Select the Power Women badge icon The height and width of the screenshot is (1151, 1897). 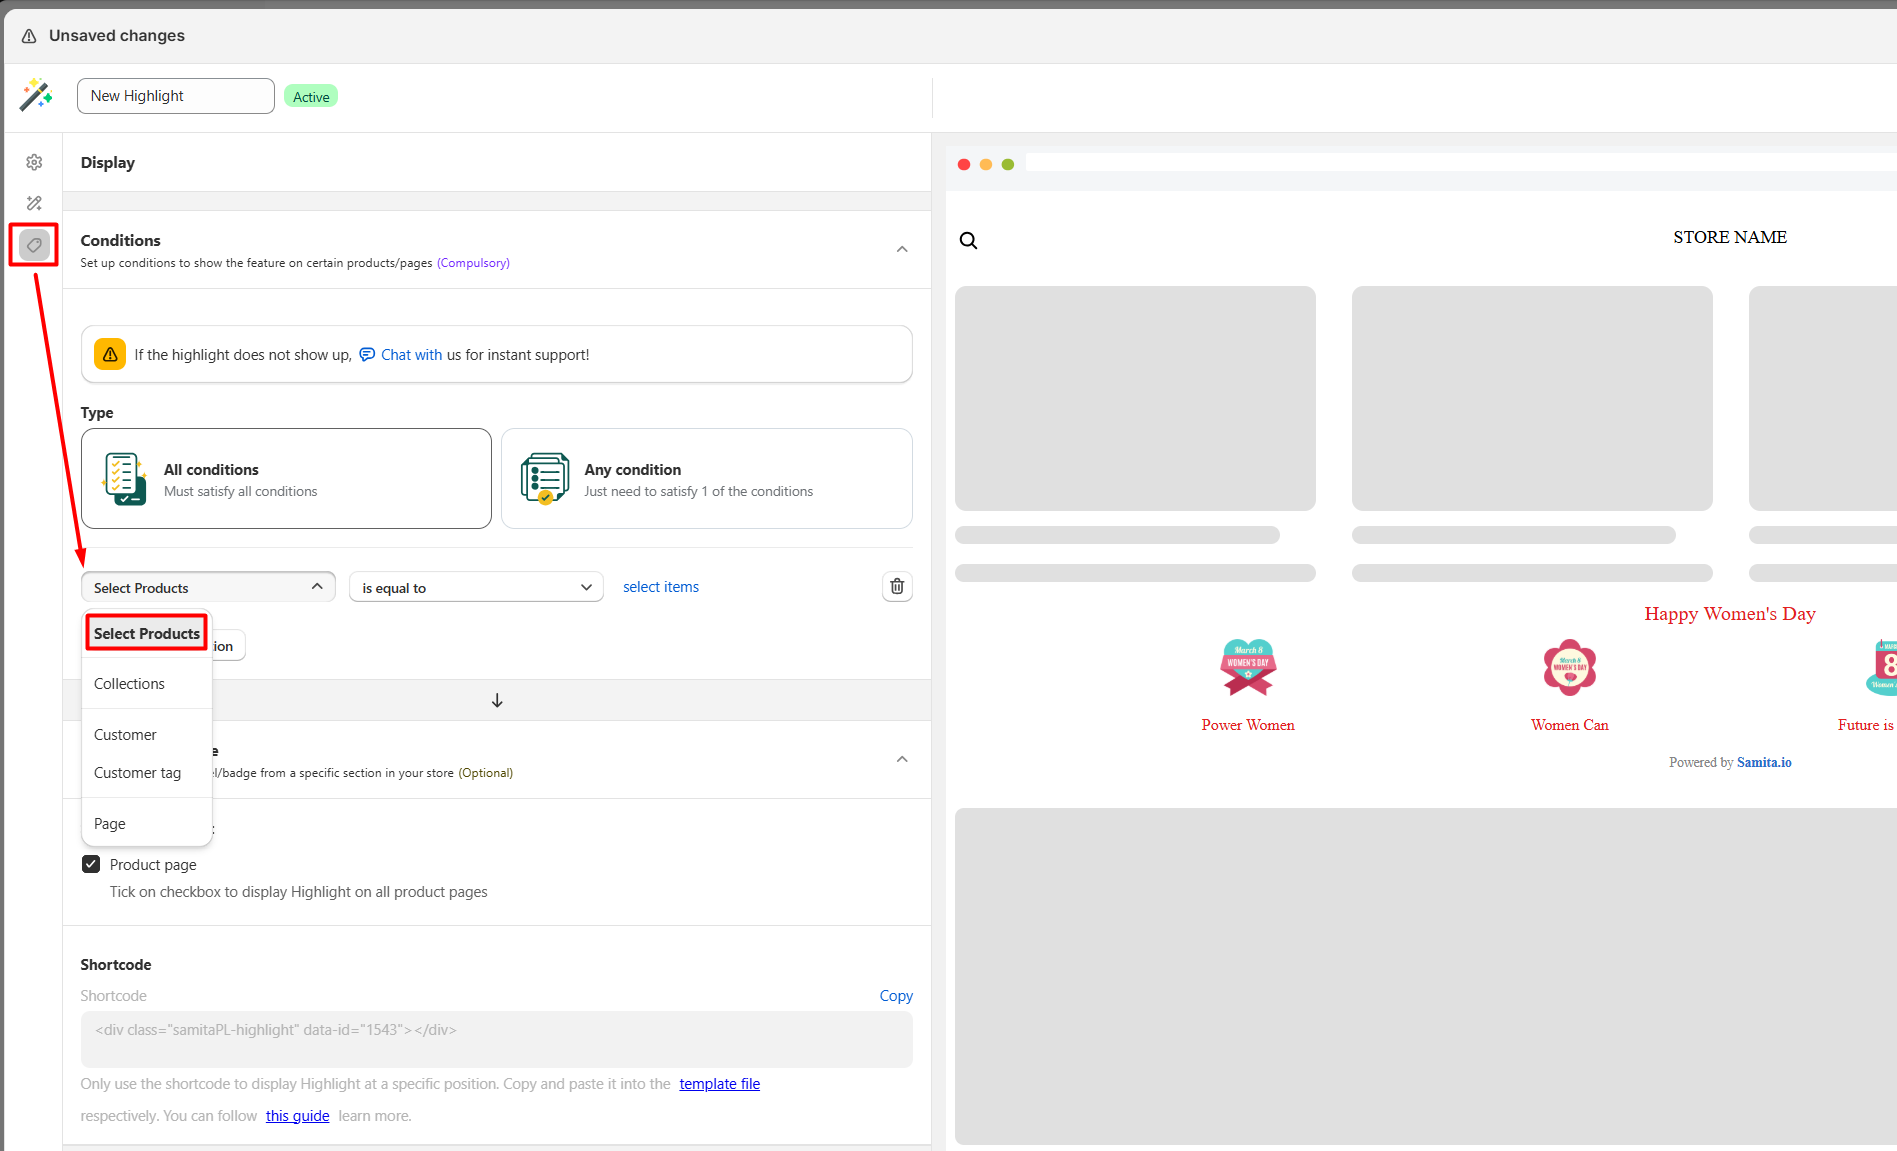pyautogui.click(x=1247, y=668)
